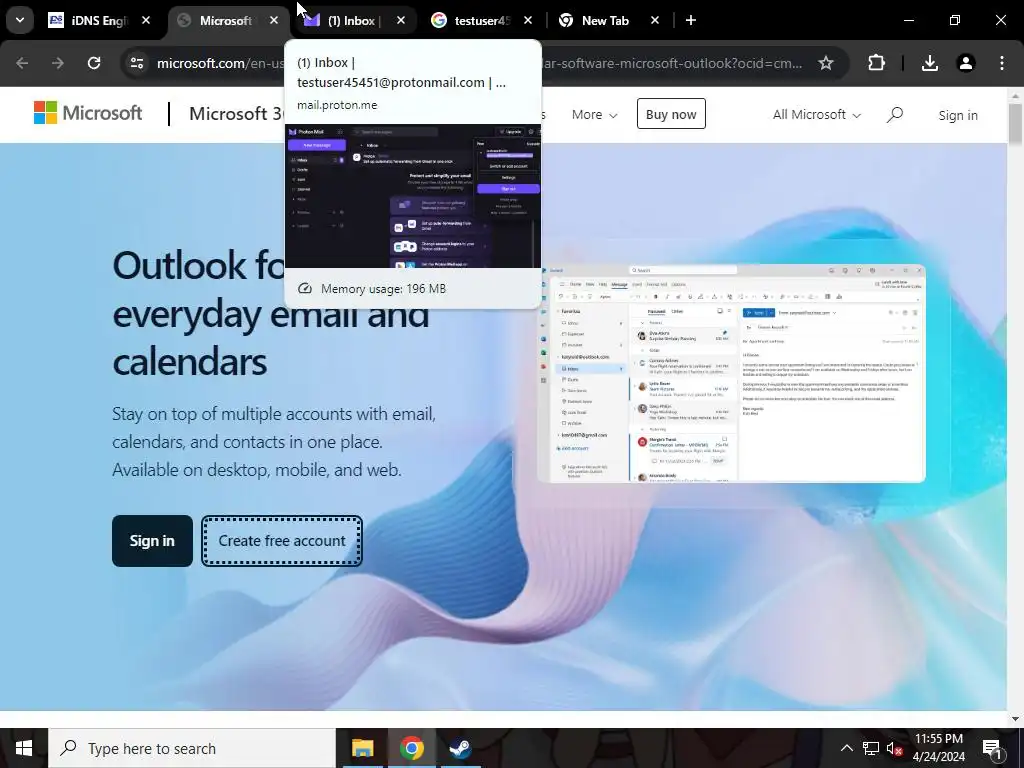The width and height of the screenshot is (1024, 768).
Task: Open the Microsoft site search icon
Action: pos(895,115)
